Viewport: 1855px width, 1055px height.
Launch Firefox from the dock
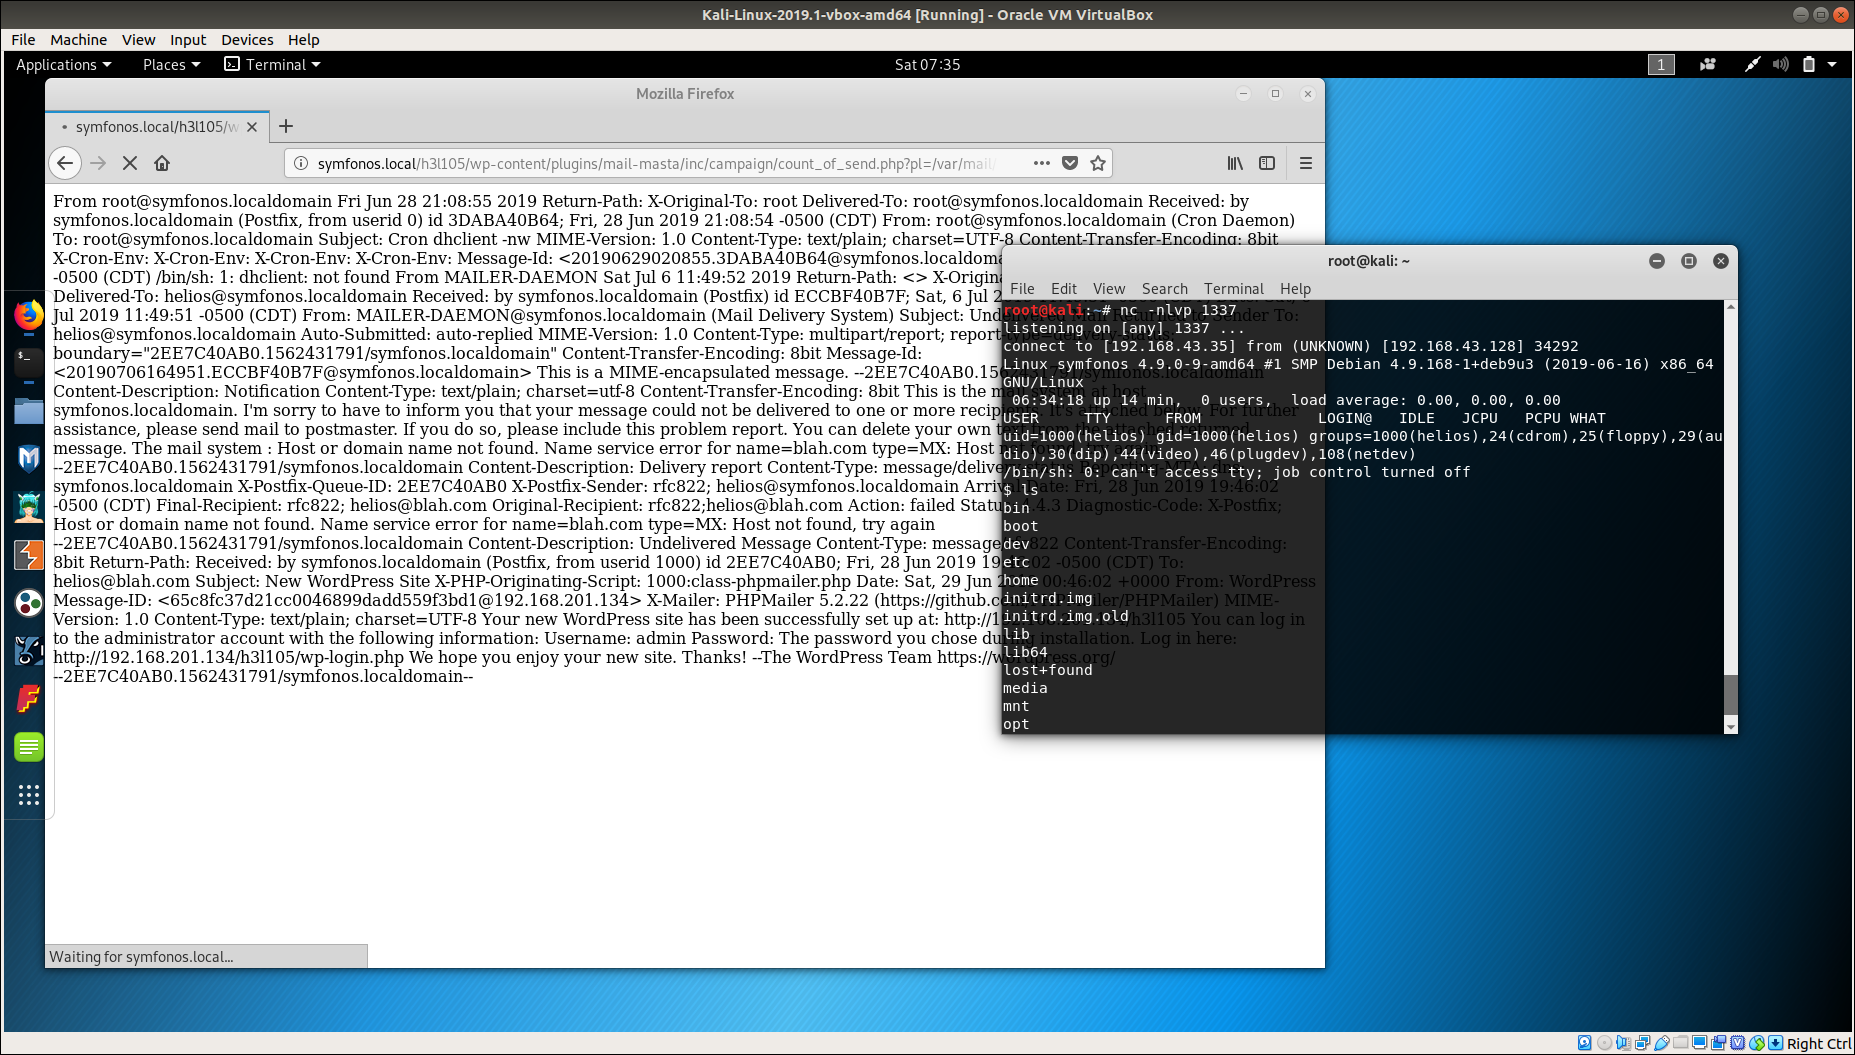click(29, 315)
